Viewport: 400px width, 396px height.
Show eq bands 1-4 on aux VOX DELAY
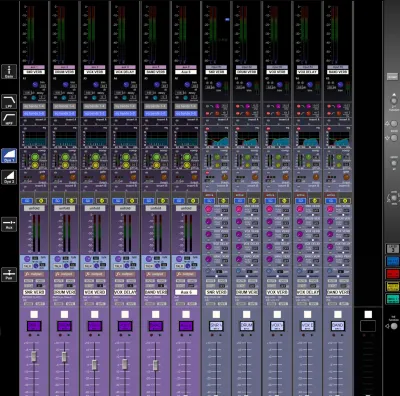point(125,106)
